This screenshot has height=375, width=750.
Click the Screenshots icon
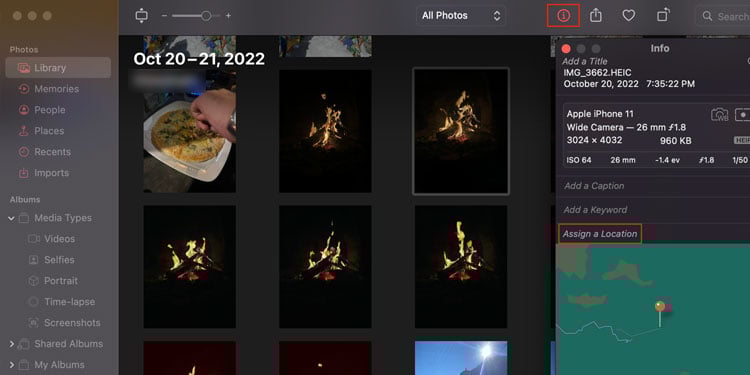pyautogui.click(x=33, y=323)
